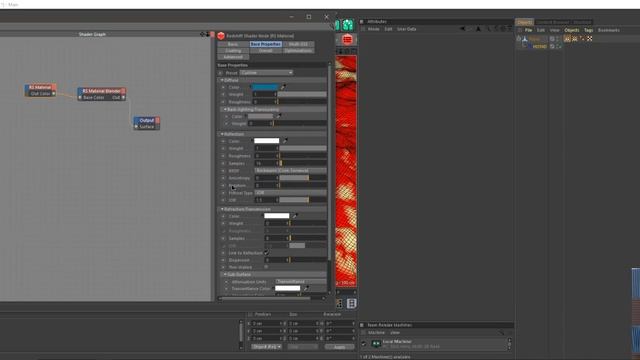Viewport: 640px width, 360px height.
Task: Open the Fresnel Type dropdown
Action: coord(290,193)
